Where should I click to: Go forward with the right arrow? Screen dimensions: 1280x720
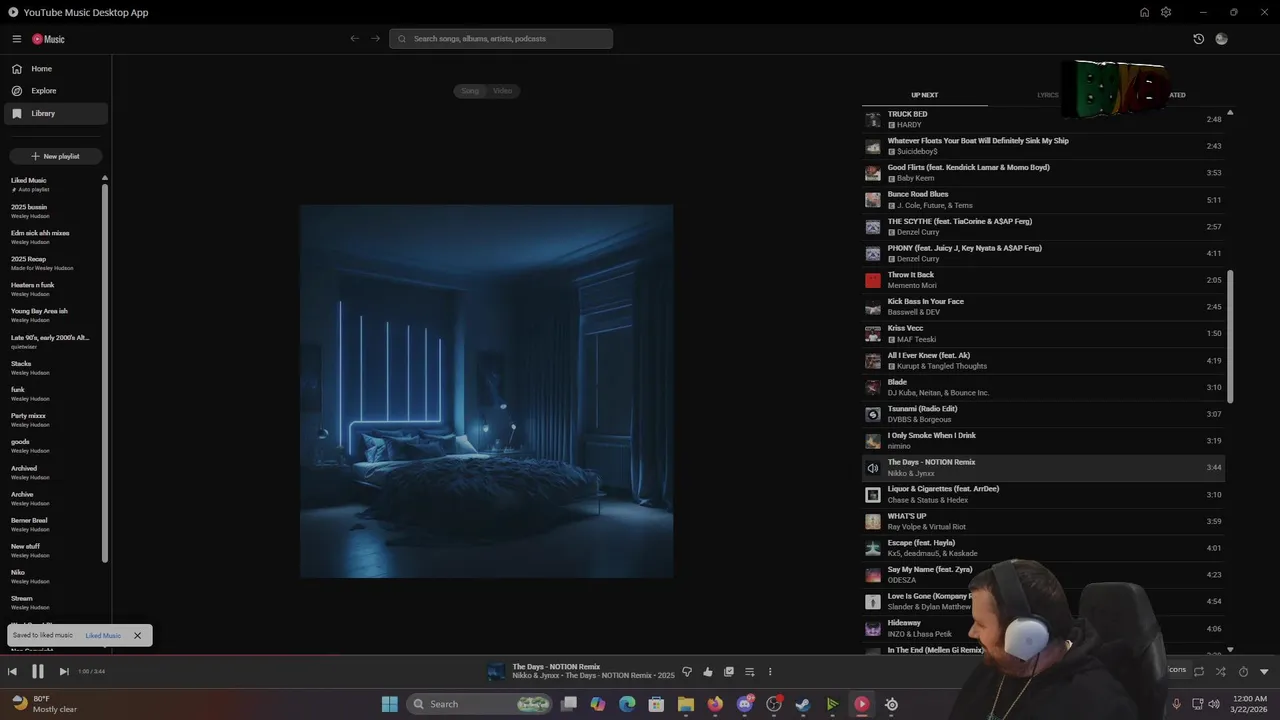tap(376, 39)
